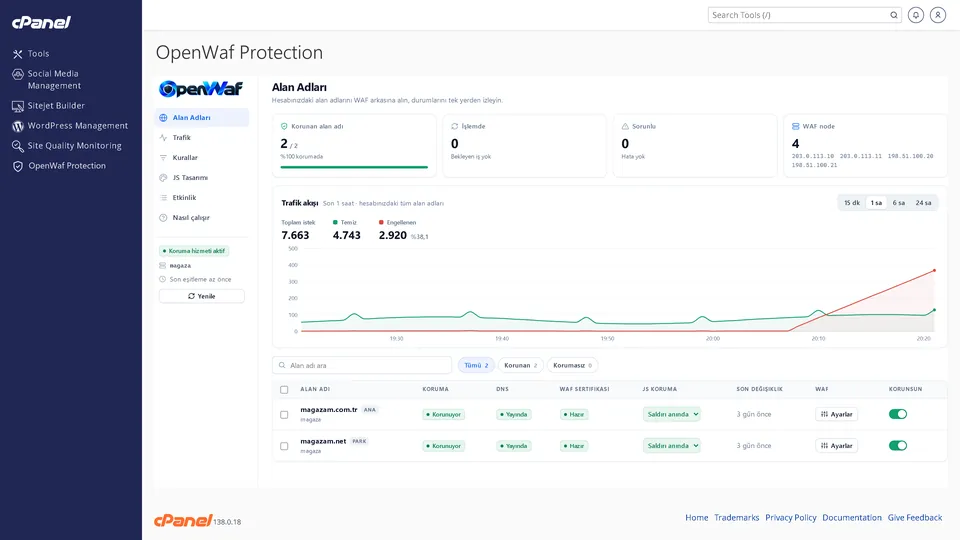Open the Etkinlik section
Image resolution: width=960 pixels, height=540 pixels.
click(x=202, y=198)
